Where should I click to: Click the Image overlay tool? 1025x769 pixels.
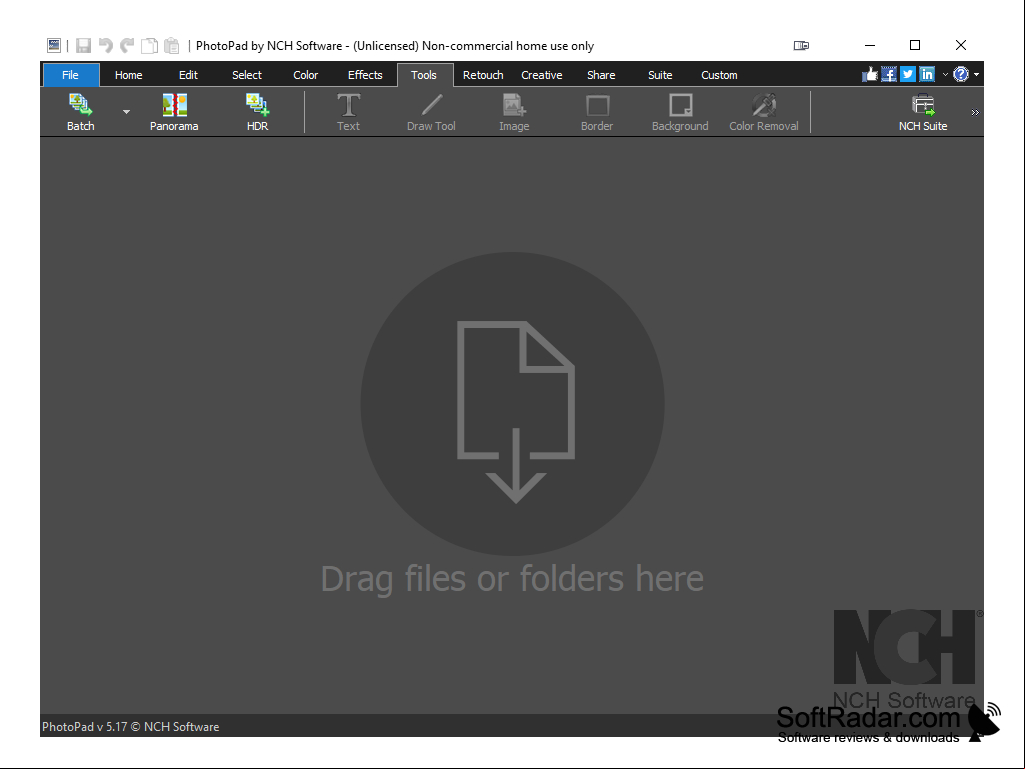514,112
